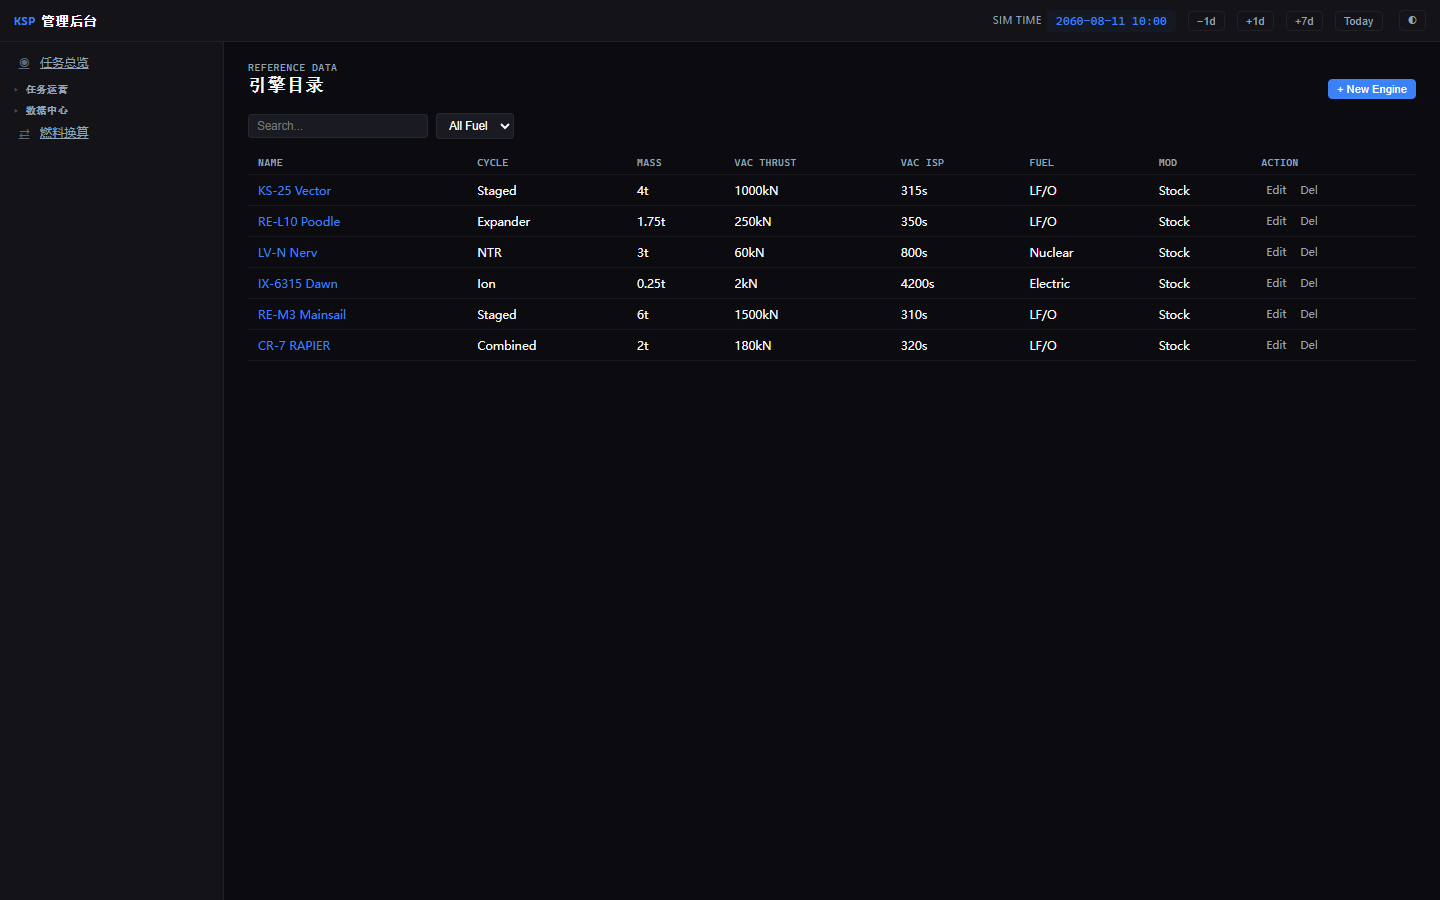1440x900 pixels.
Task: Open the CR-7 RAPIER engine link
Action: 294,346
